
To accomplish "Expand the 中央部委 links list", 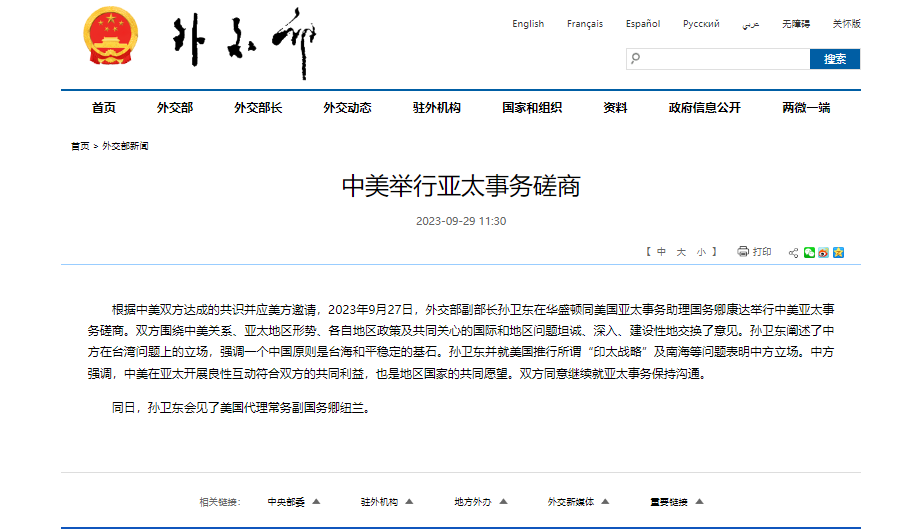I will pos(293,502).
